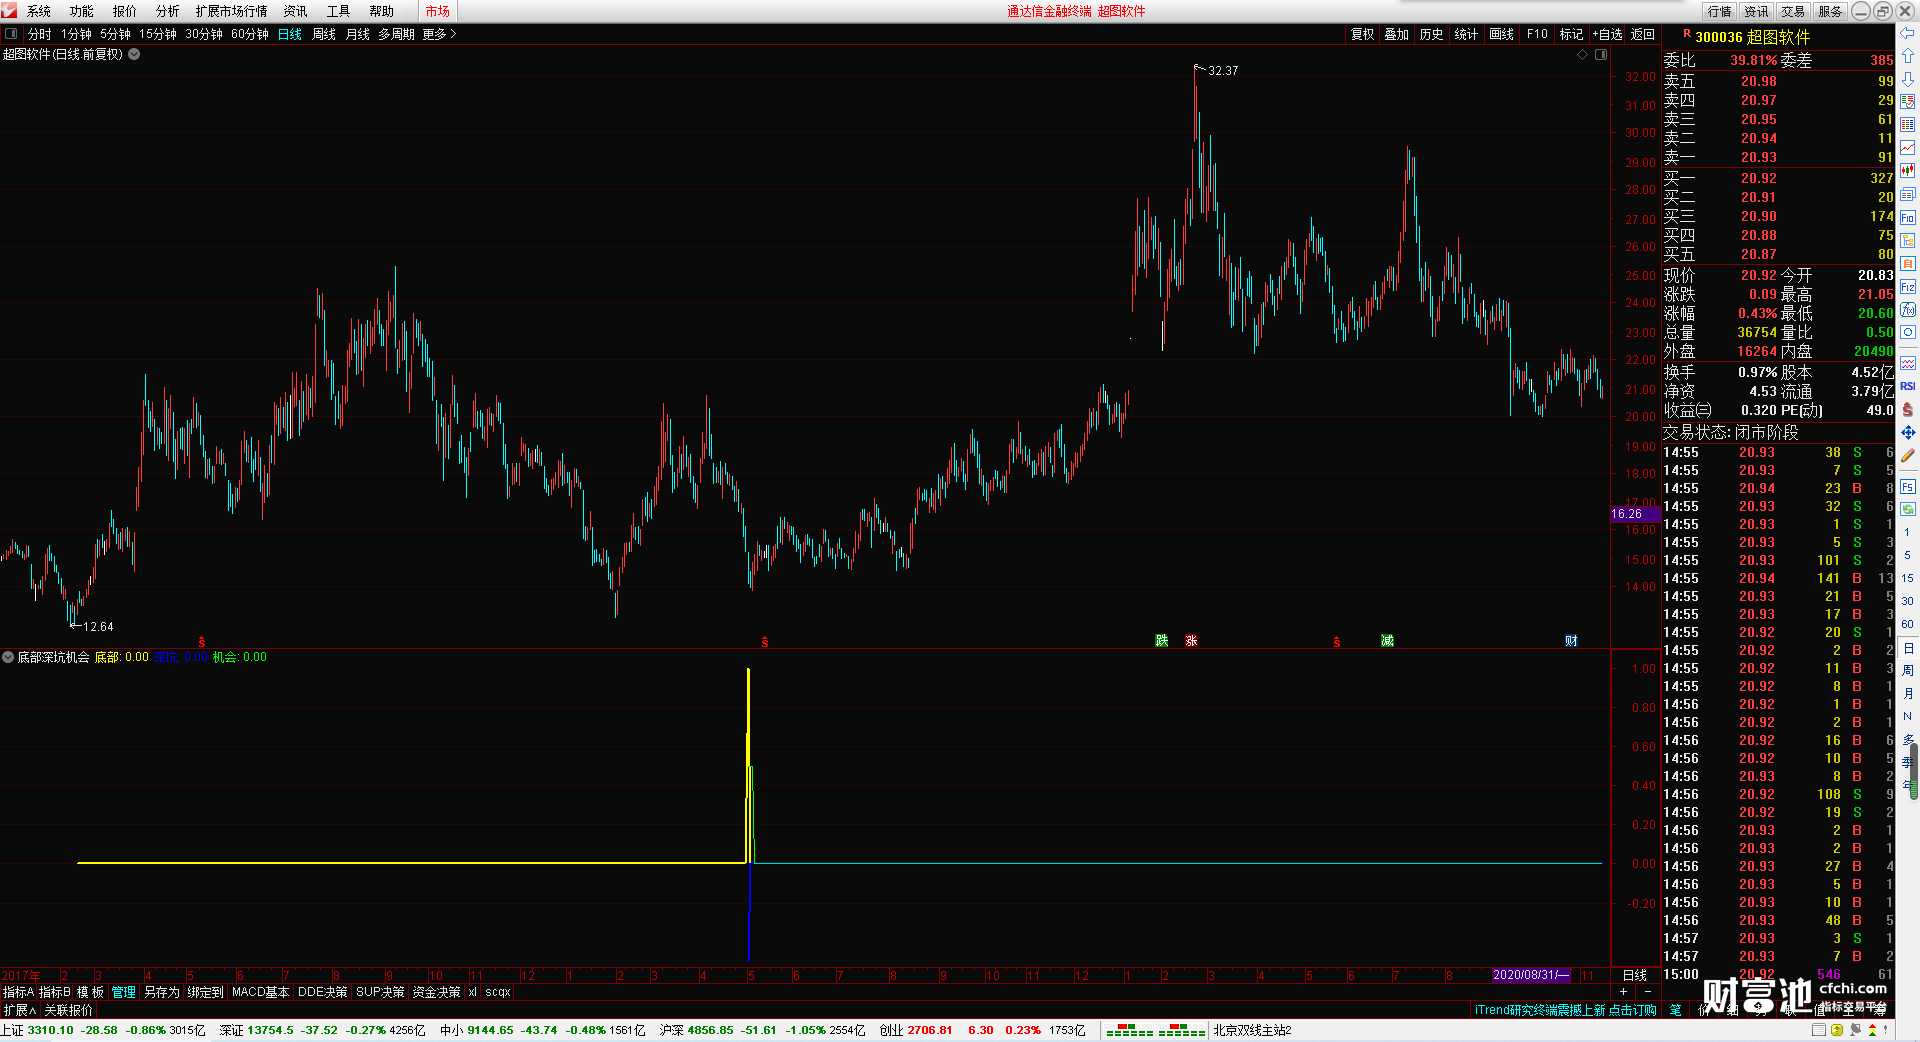Viewport: 1920px width, 1042px height.
Task: Select 15-minute period in right sidebar
Action: [1907, 578]
